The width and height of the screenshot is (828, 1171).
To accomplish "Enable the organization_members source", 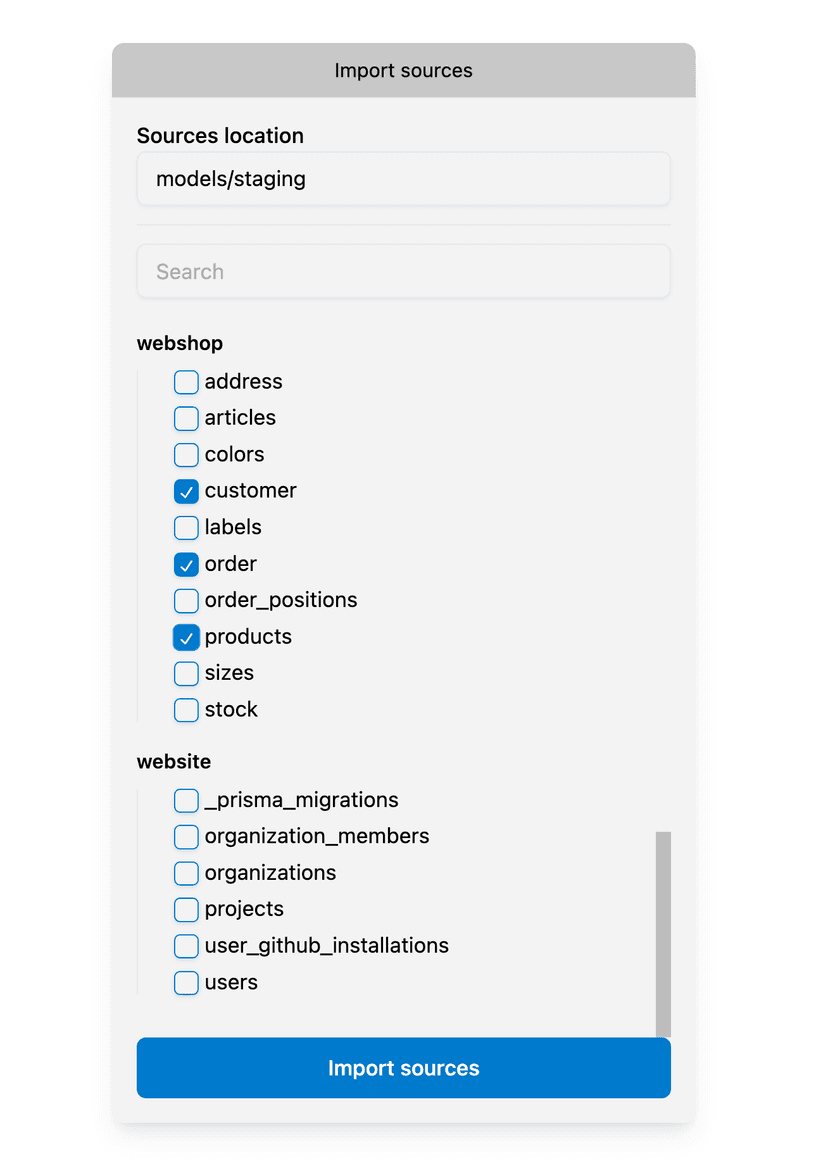I will 186,837.
